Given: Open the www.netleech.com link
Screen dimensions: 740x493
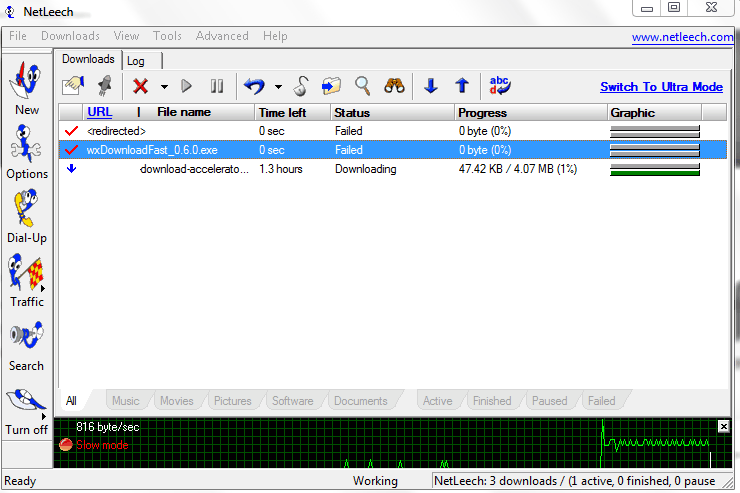Looking at the screenshot, I should [682, 37].
